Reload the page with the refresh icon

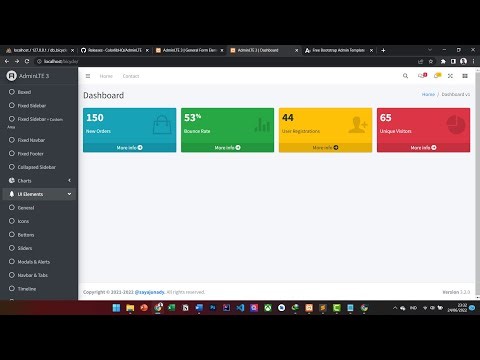click(x=27, y=61)
